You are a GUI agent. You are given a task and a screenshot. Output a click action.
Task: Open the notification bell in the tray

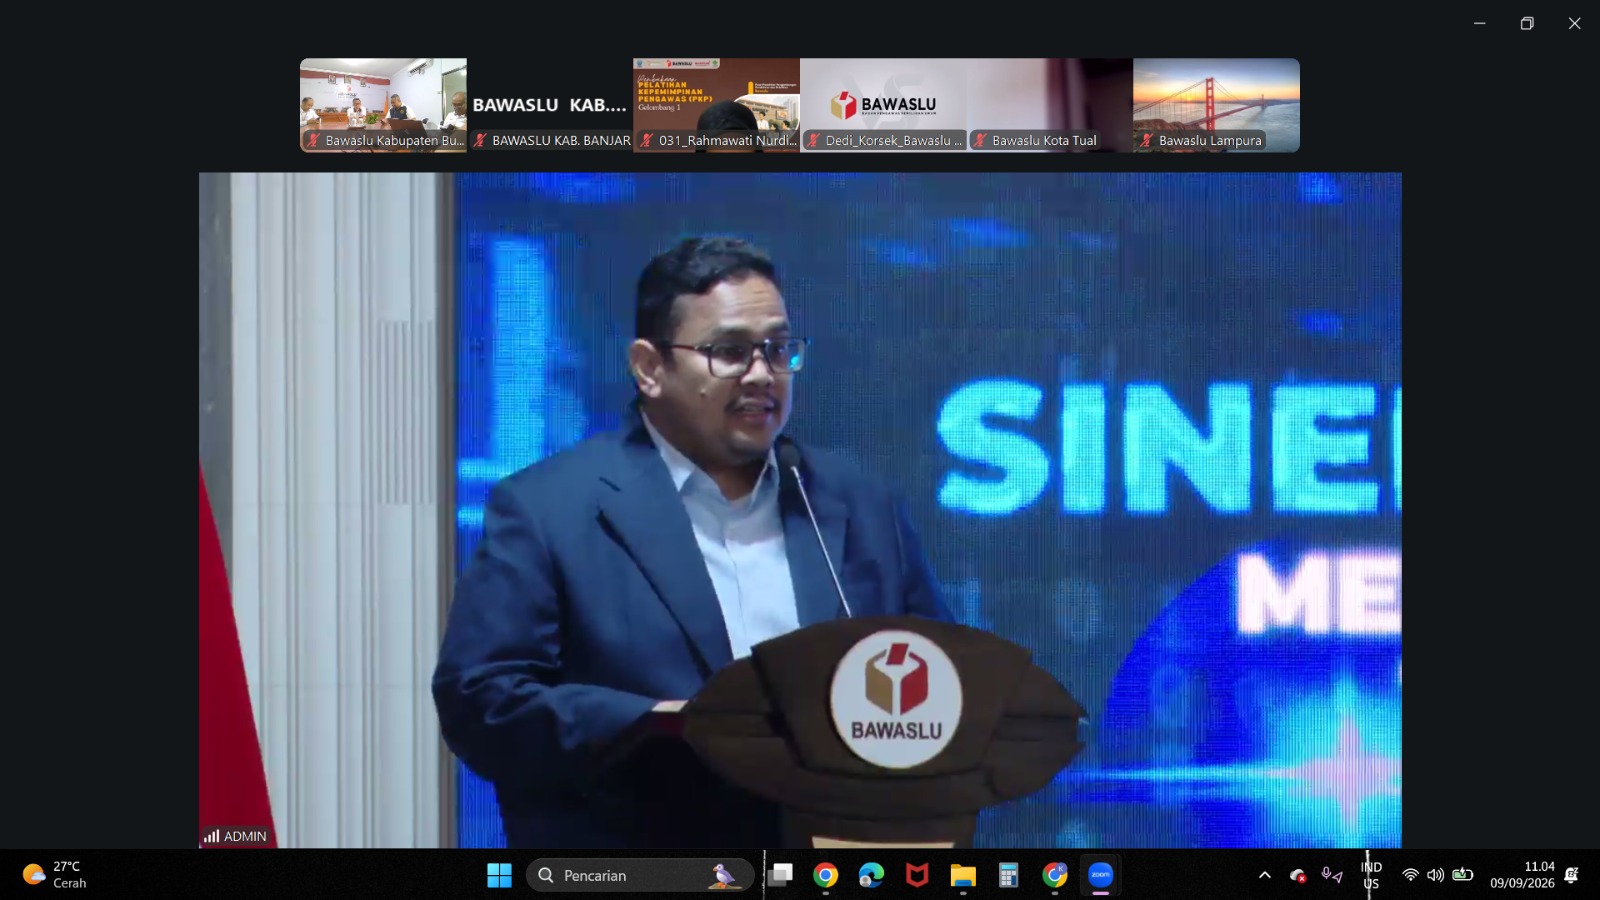1571,875
